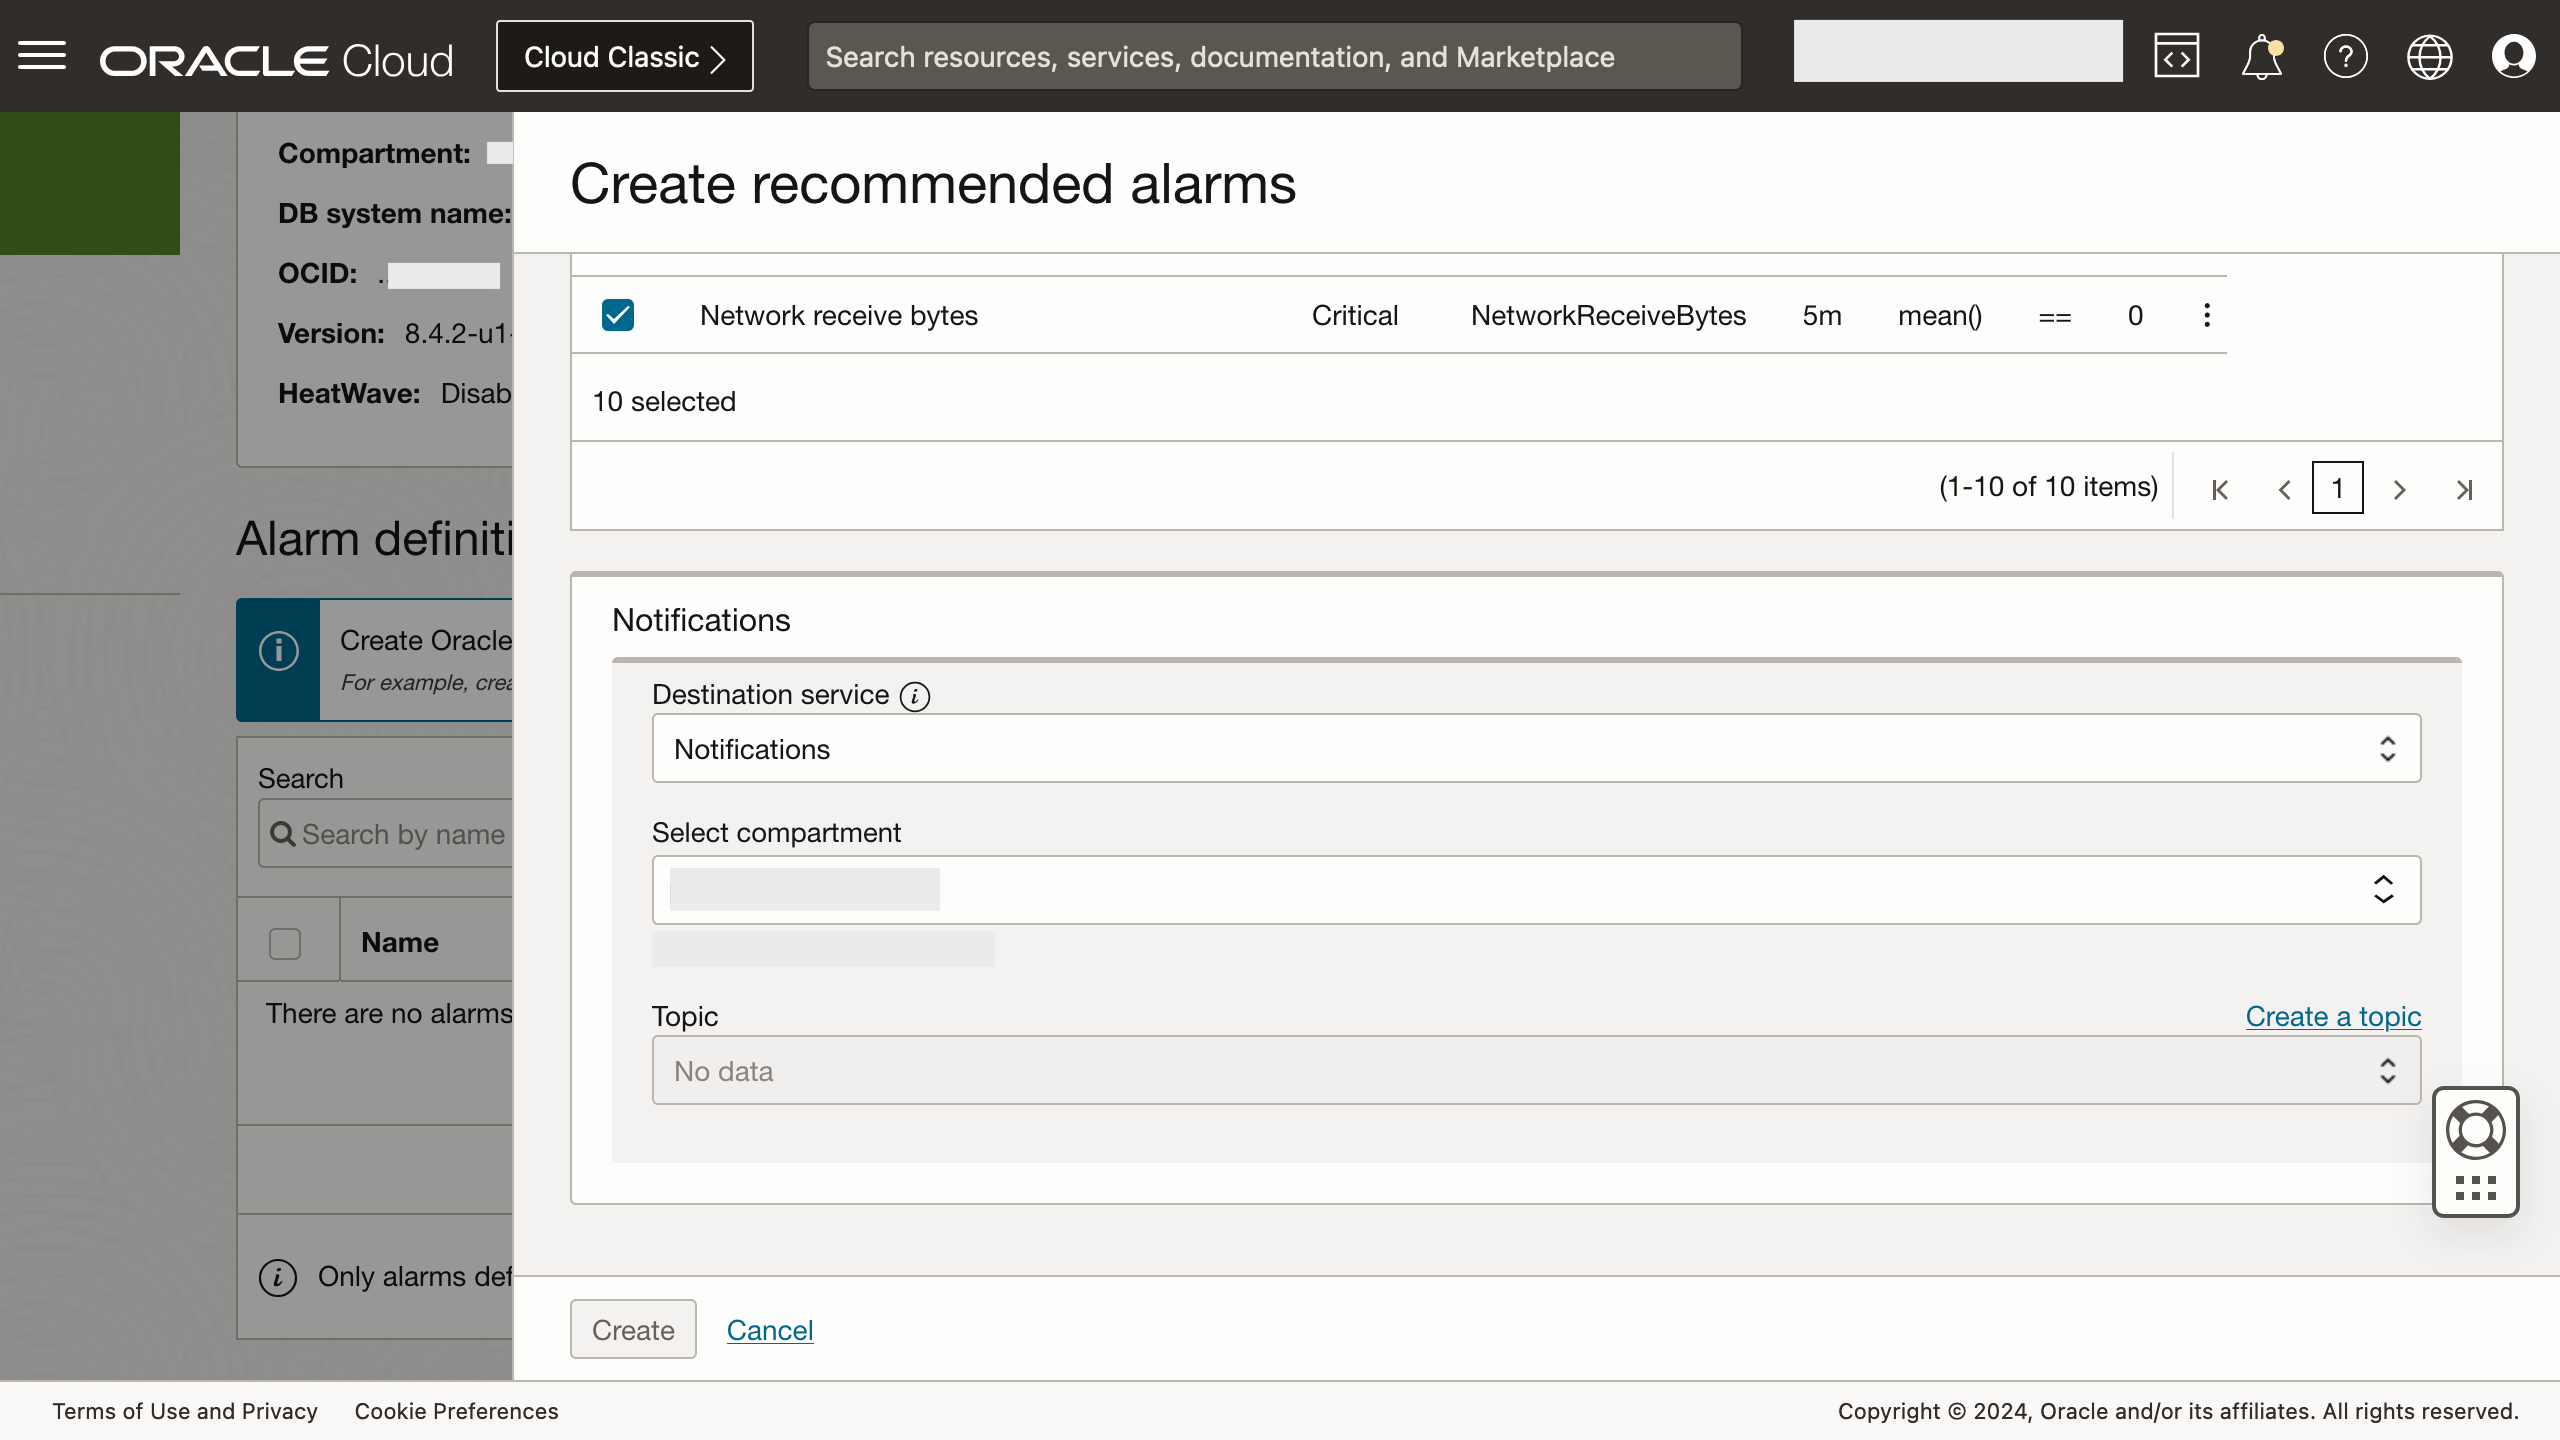View alerts via the bell notification icon
The height and width of the screenshot is (1440, 2560).
pyautogui.click(x=2260, y=55)
